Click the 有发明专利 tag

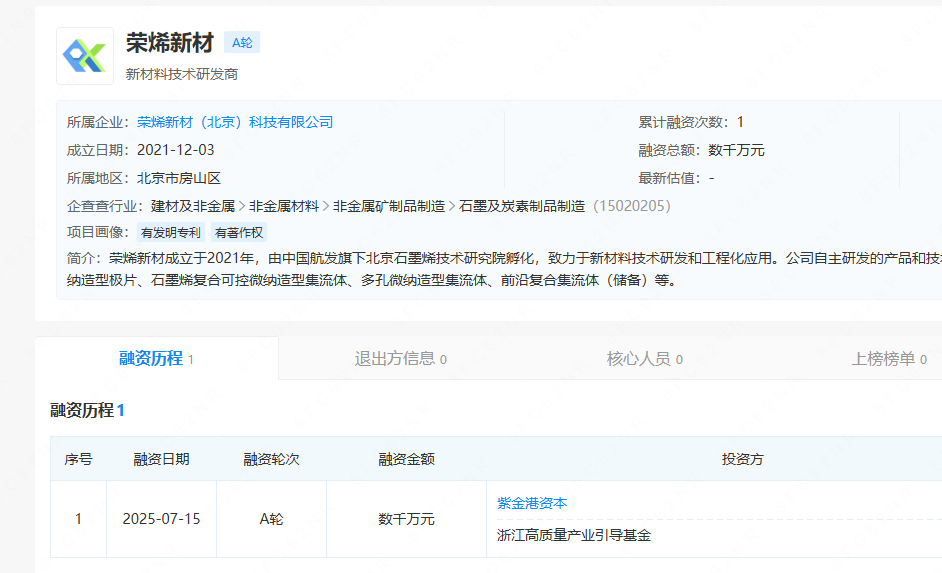click(x=171, y=232)
